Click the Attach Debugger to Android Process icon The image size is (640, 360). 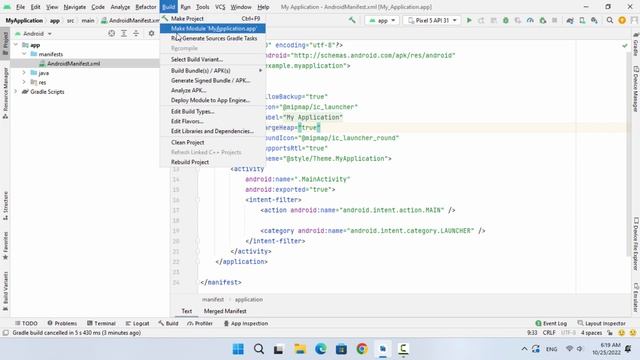click(542, 20)
